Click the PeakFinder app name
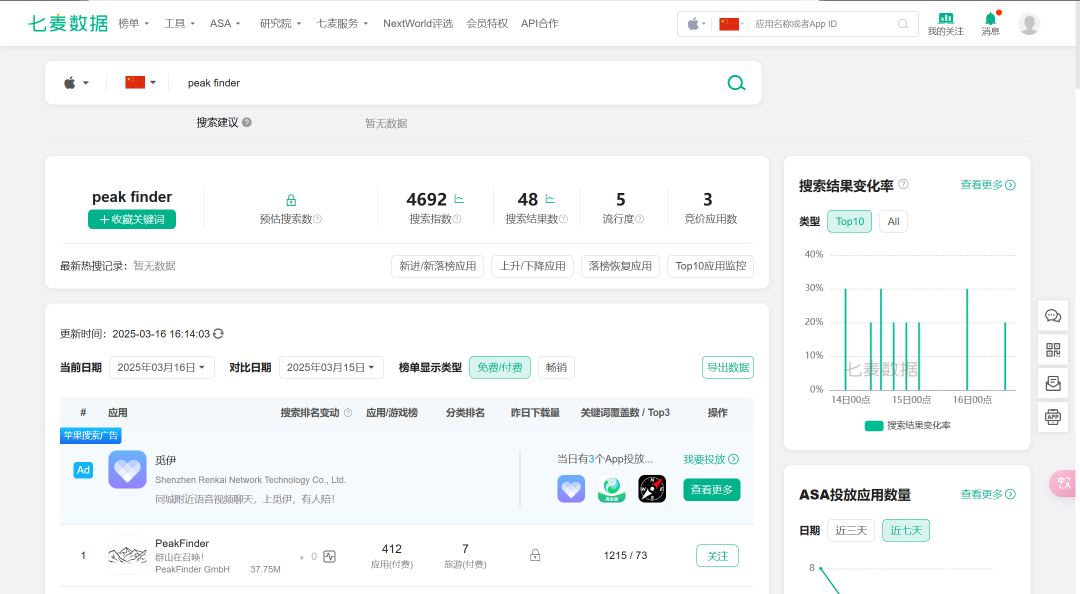 click(182, 543)
